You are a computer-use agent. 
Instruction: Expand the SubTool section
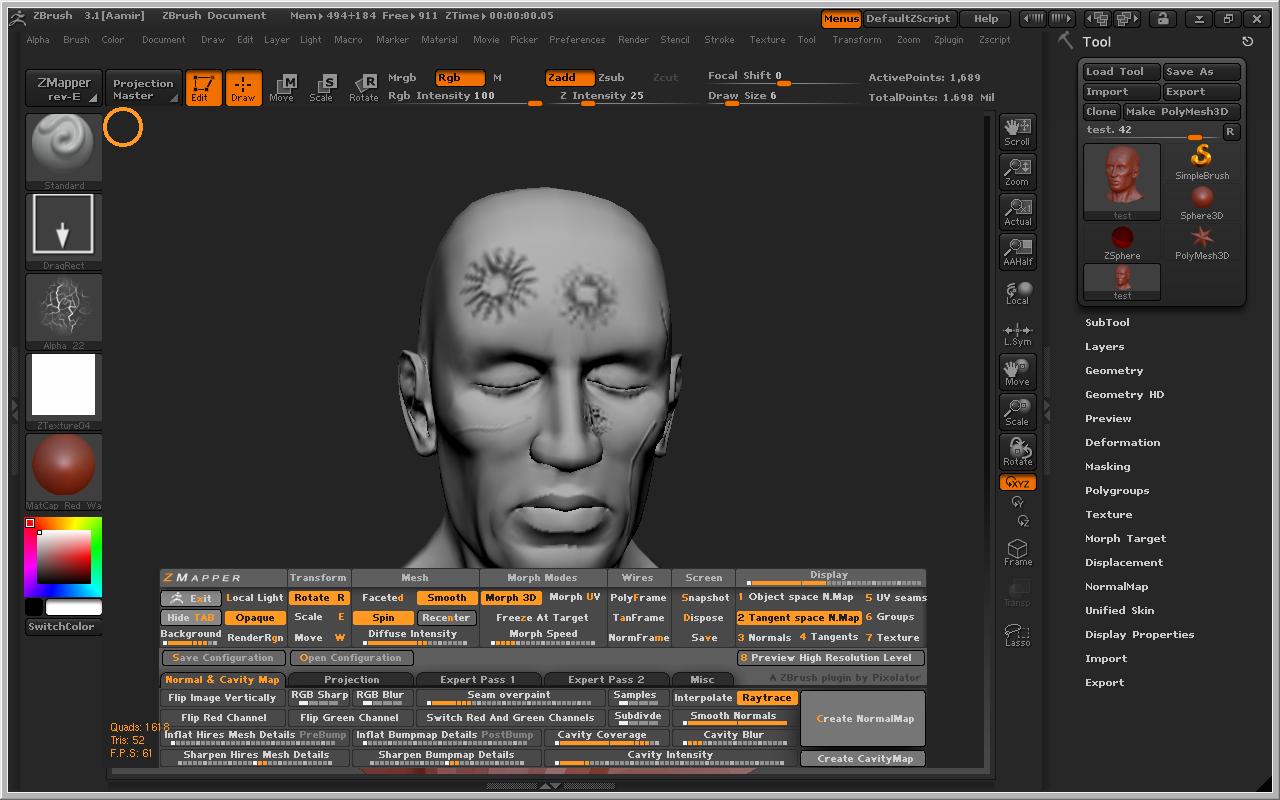(1107, 323)
